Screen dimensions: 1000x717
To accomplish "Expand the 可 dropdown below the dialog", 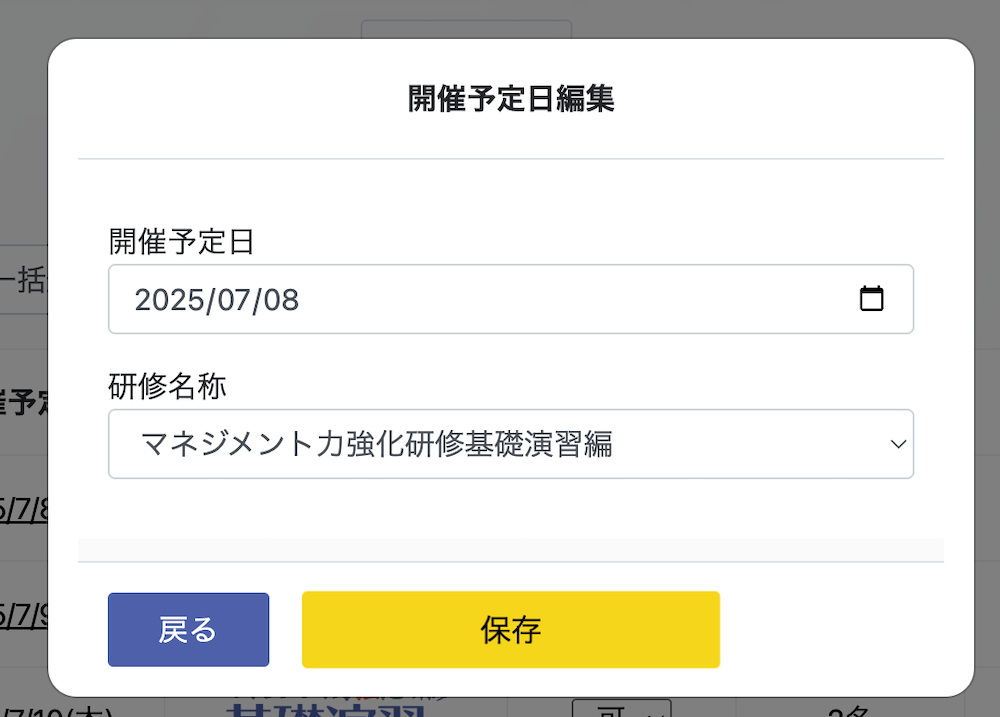I will pos(622,708).
